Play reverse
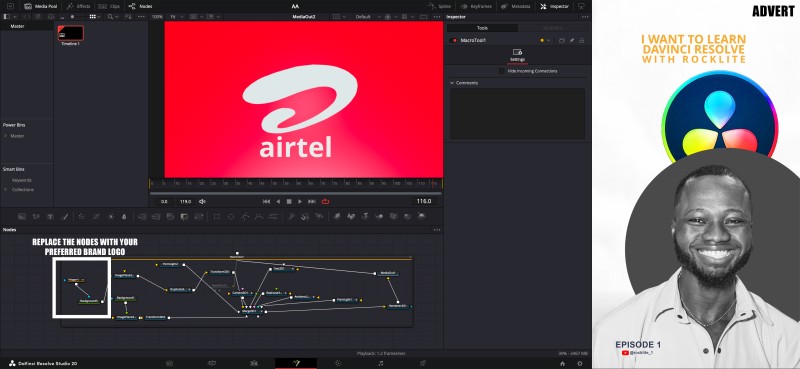 [x=278, y=202]
